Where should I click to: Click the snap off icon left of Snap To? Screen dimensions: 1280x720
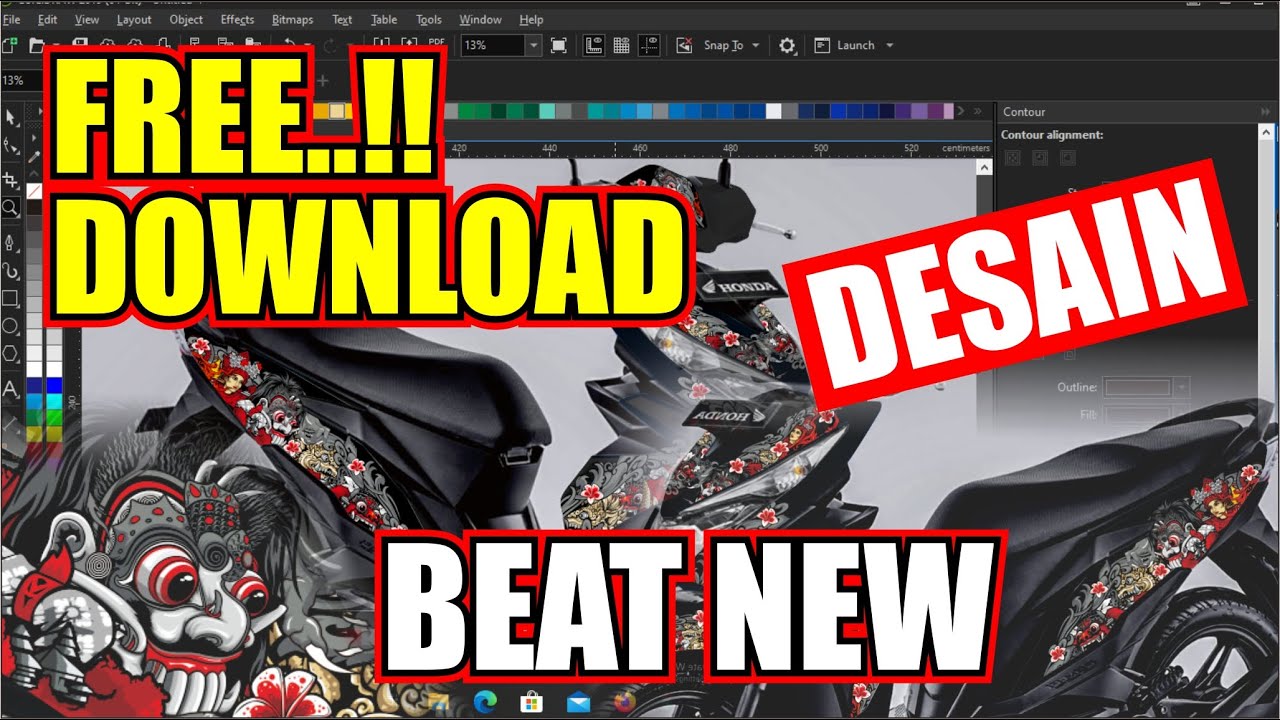[685, 45]
